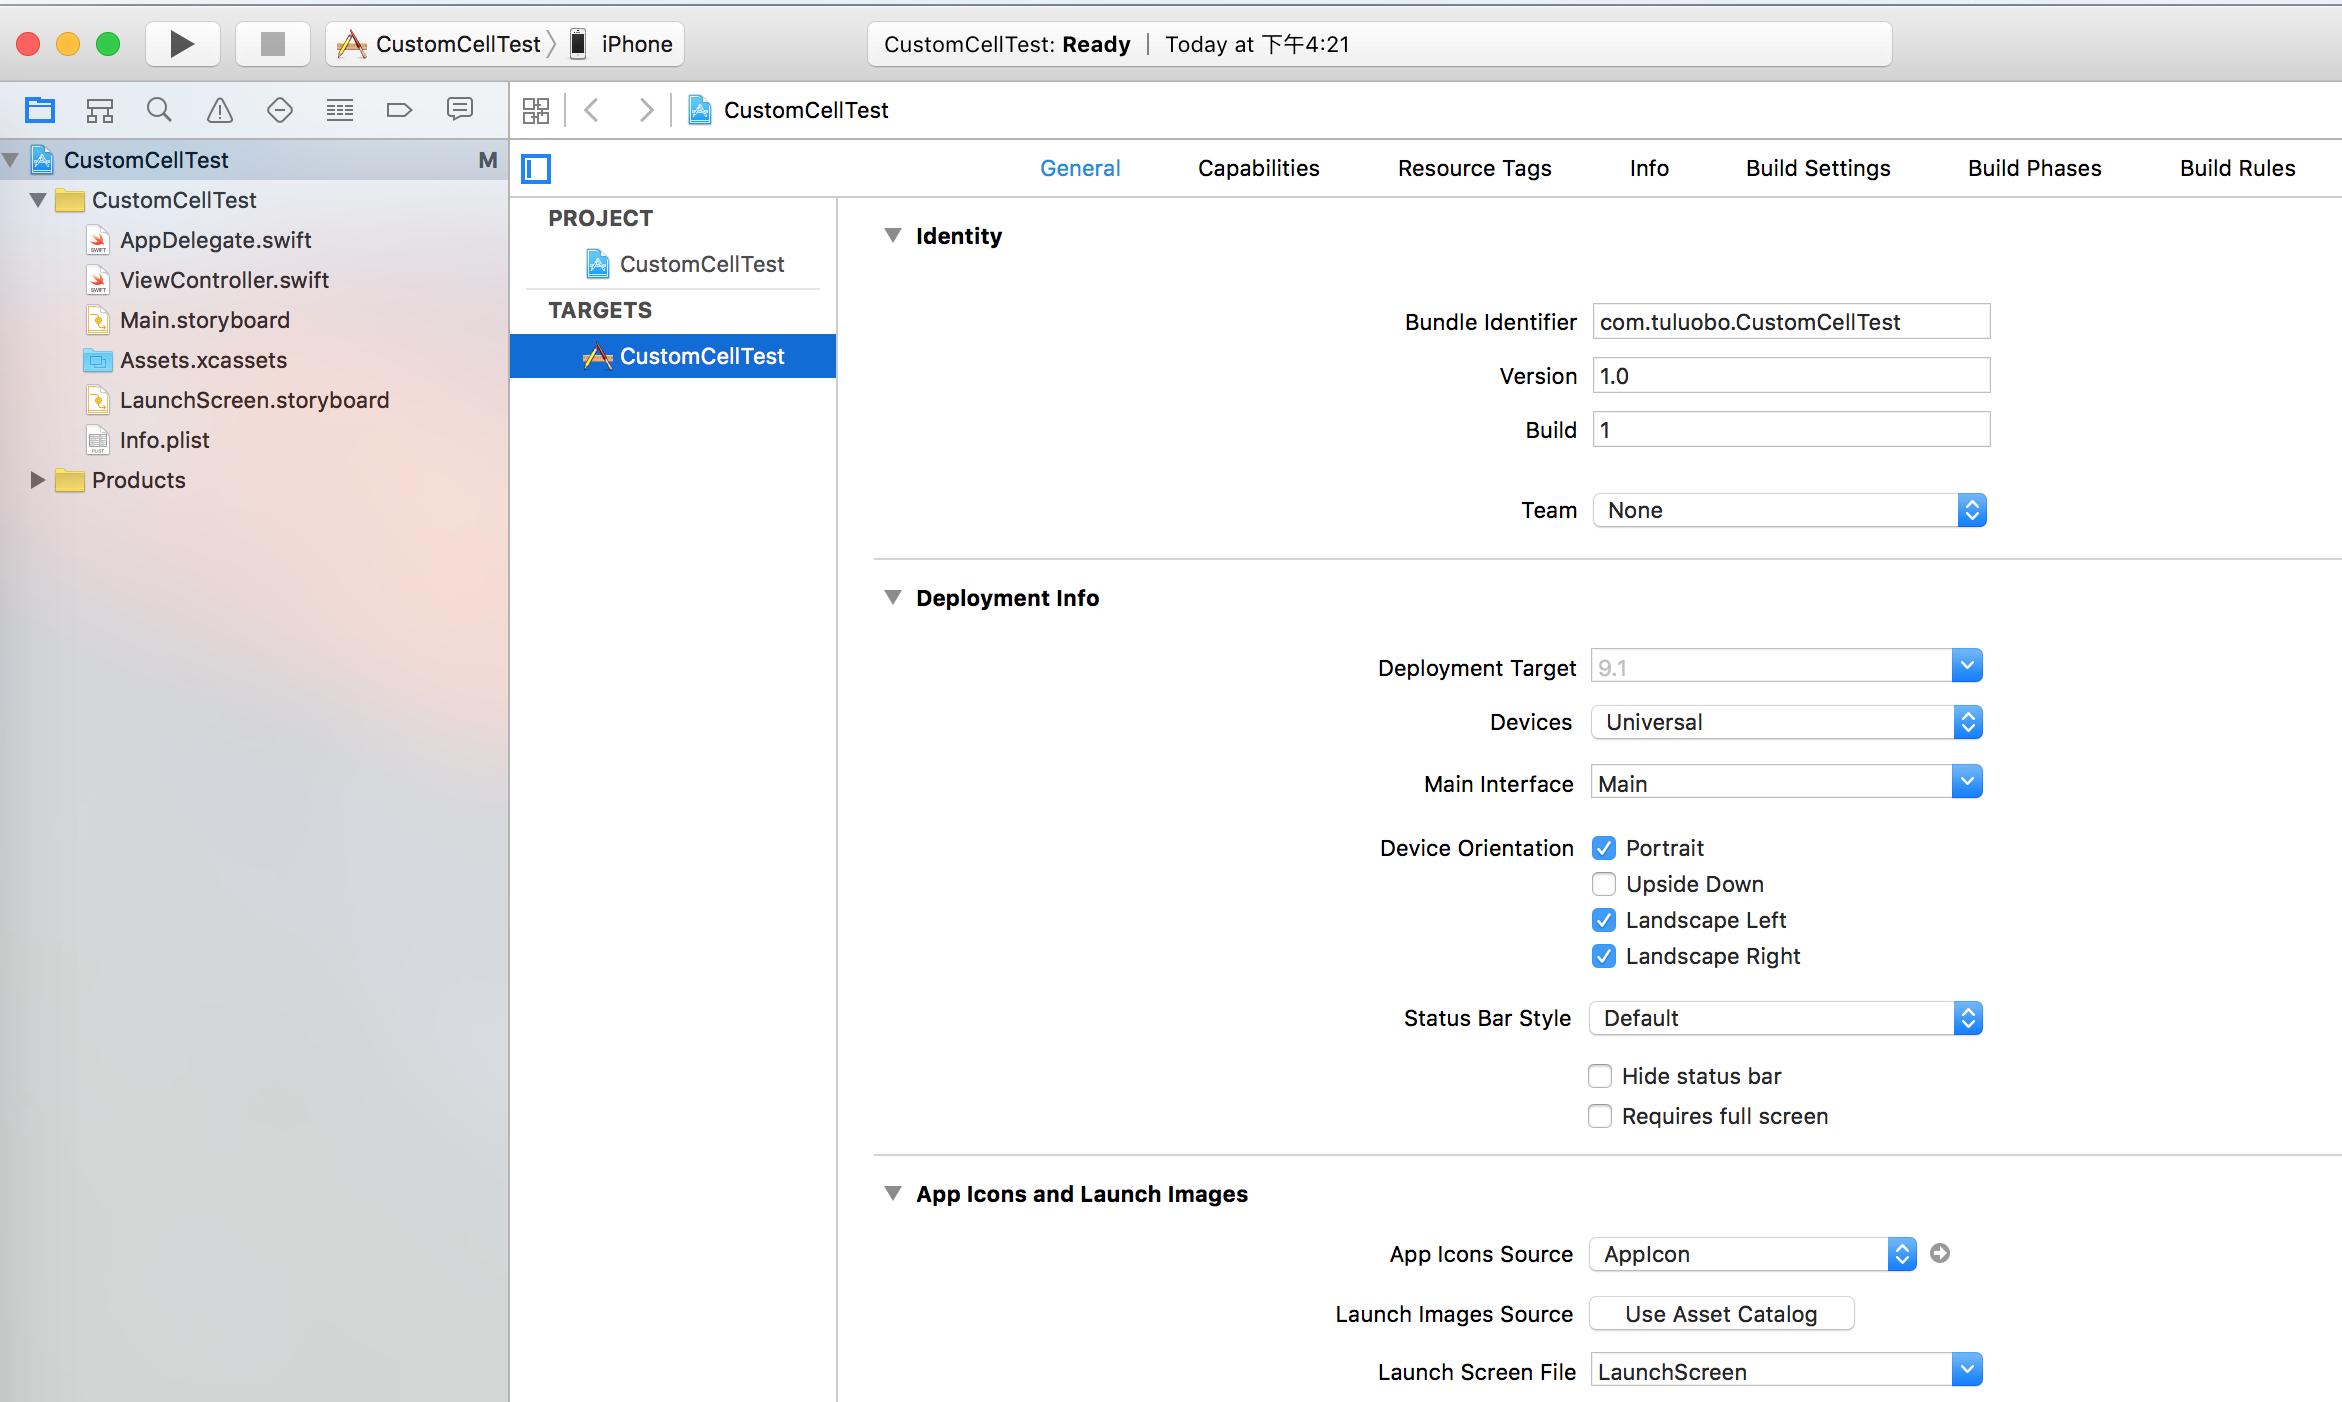The width and height of the screenshot is (2342, 1402).
Task: Open the Report navigator speech-bubble icon
Action: click(x=460, y=110)
